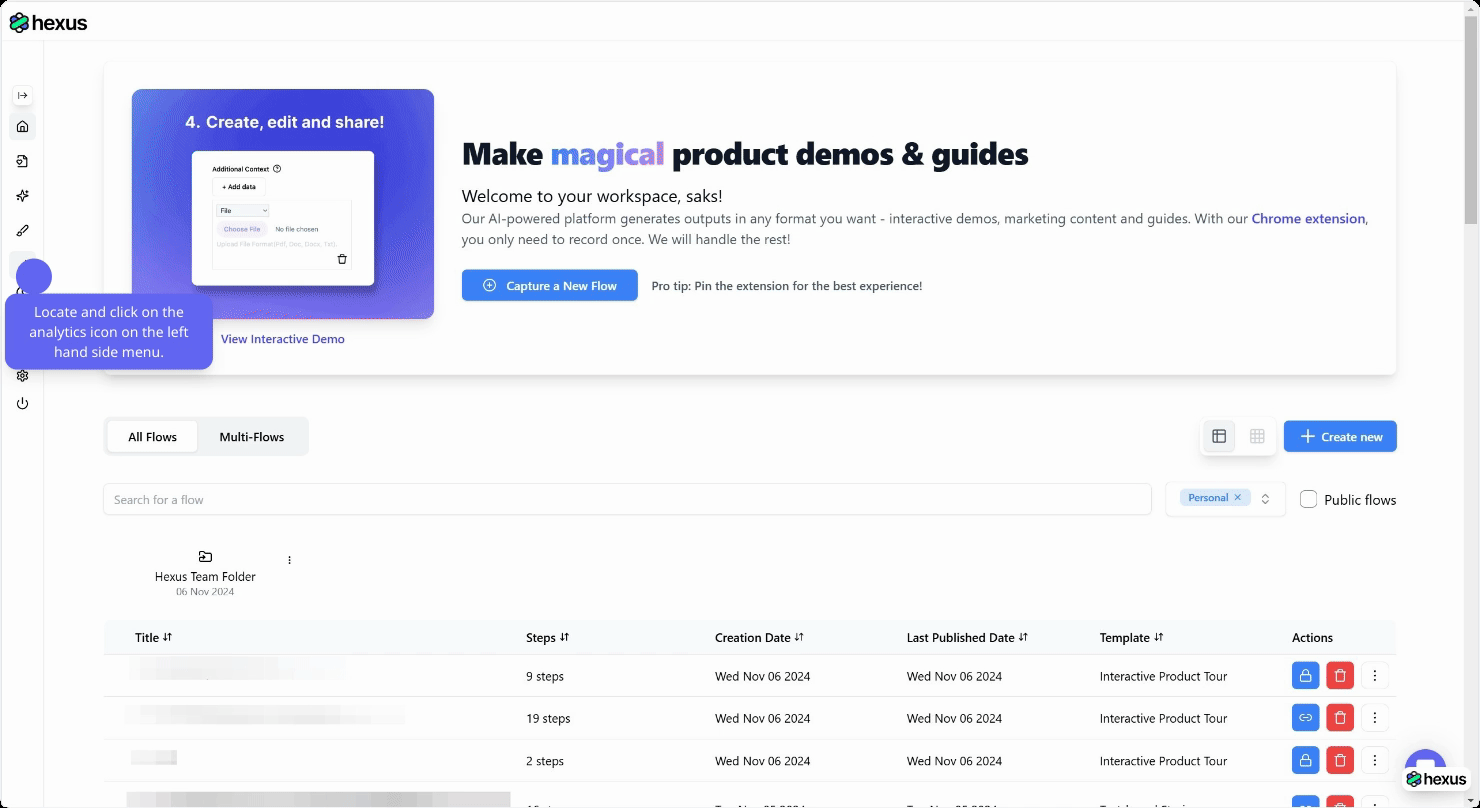Click the "06 Nov 2024" folder date
1480x808 pixels.
click(205, 592)
